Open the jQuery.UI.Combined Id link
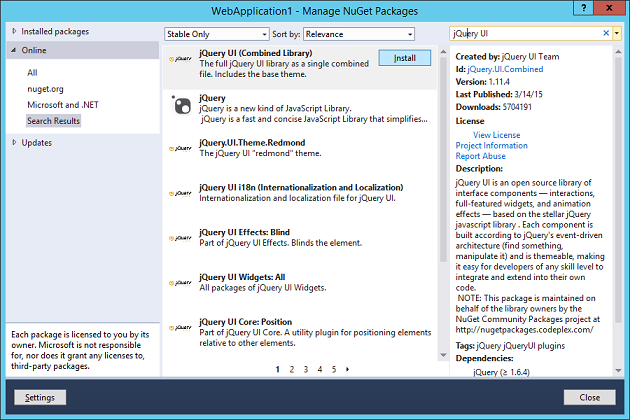The width and height of the screenshot is (630, 420). tap(505, 69)
